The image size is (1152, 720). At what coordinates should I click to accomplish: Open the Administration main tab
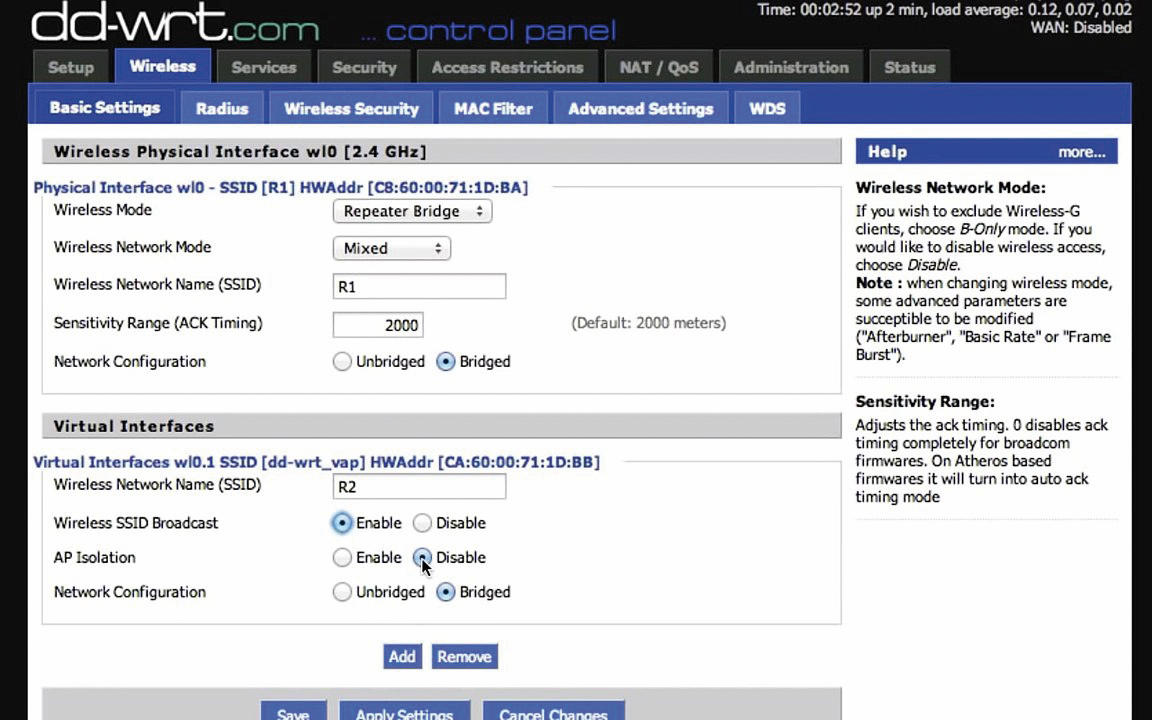[791, 67]
